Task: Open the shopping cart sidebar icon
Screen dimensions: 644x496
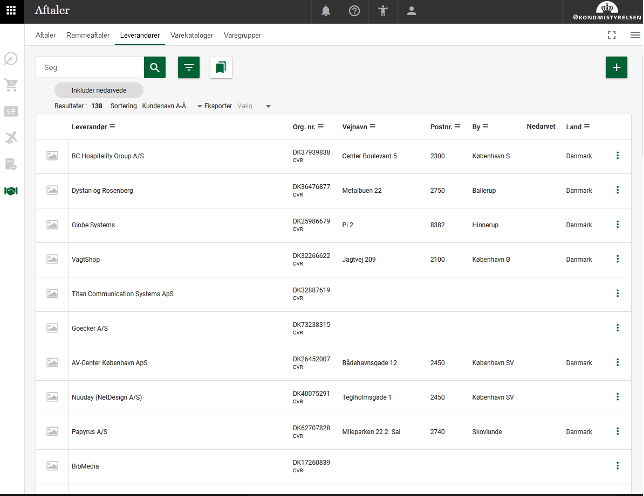Action: (11, 85)
